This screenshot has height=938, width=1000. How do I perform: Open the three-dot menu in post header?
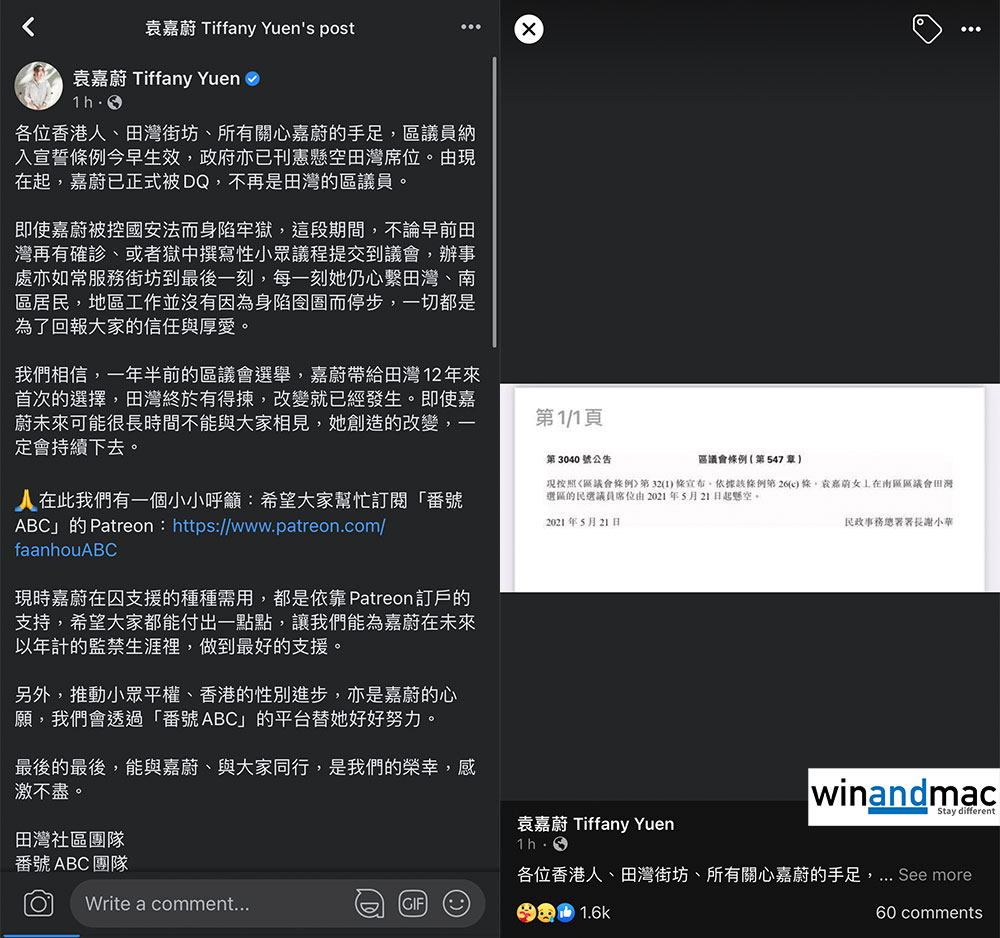[x=470, y=27]
